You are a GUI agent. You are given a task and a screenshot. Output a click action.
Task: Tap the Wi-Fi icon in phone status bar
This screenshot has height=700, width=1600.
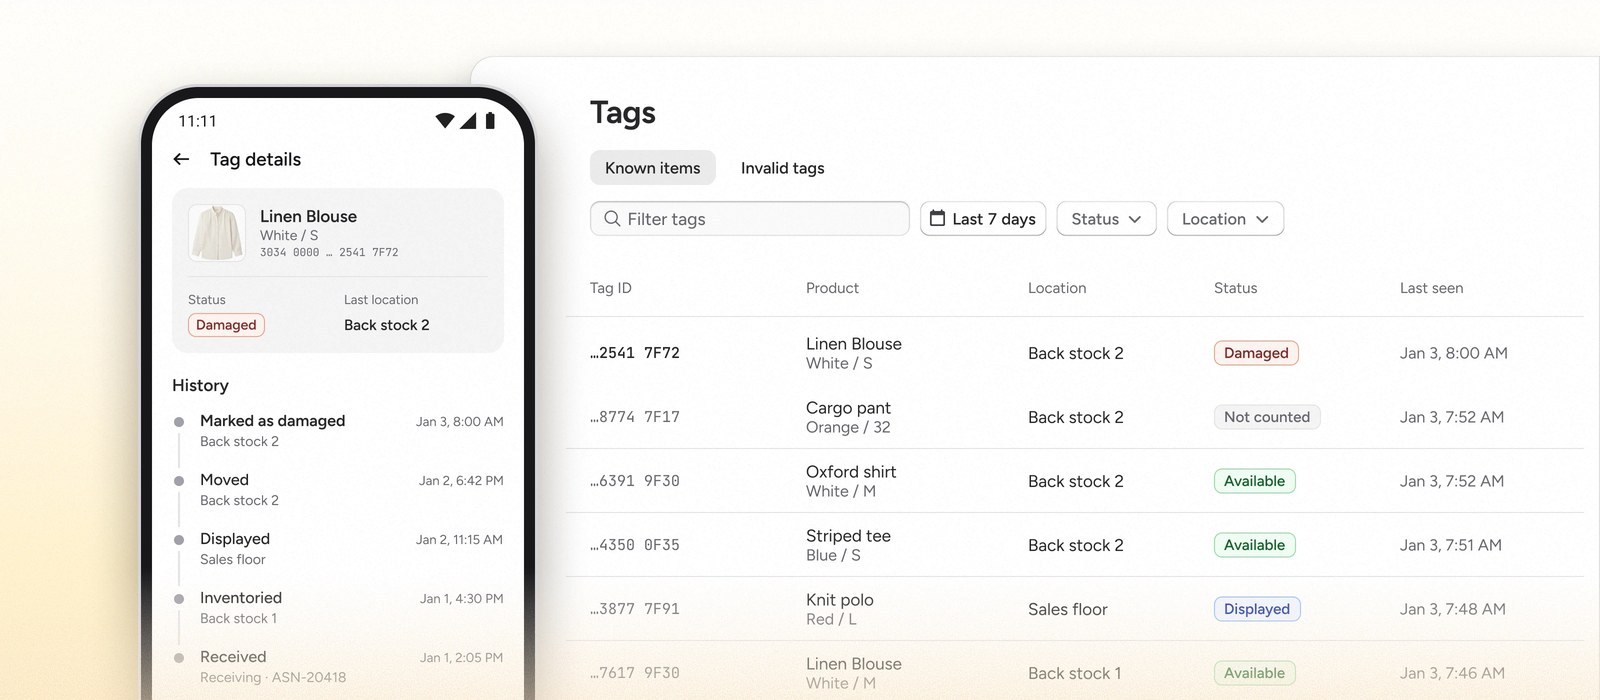445,121
